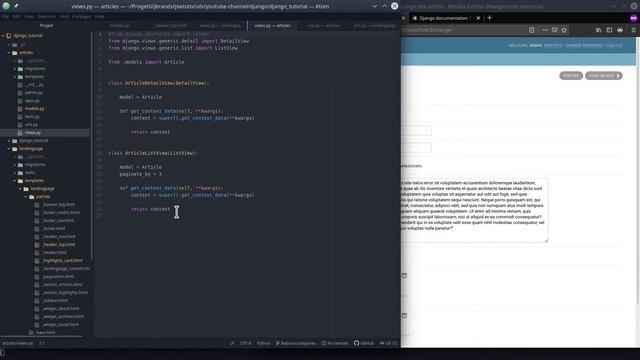The height and width of the screenshot is (360, 640).
Task: Open the Packages menu in Atom
Action: tap(82, 17)
